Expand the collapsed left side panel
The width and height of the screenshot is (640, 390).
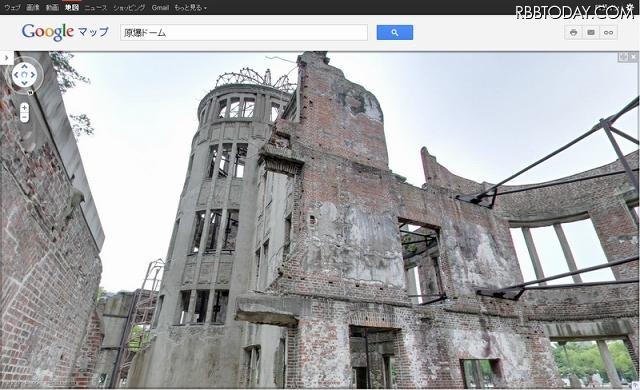click(7, 58)
